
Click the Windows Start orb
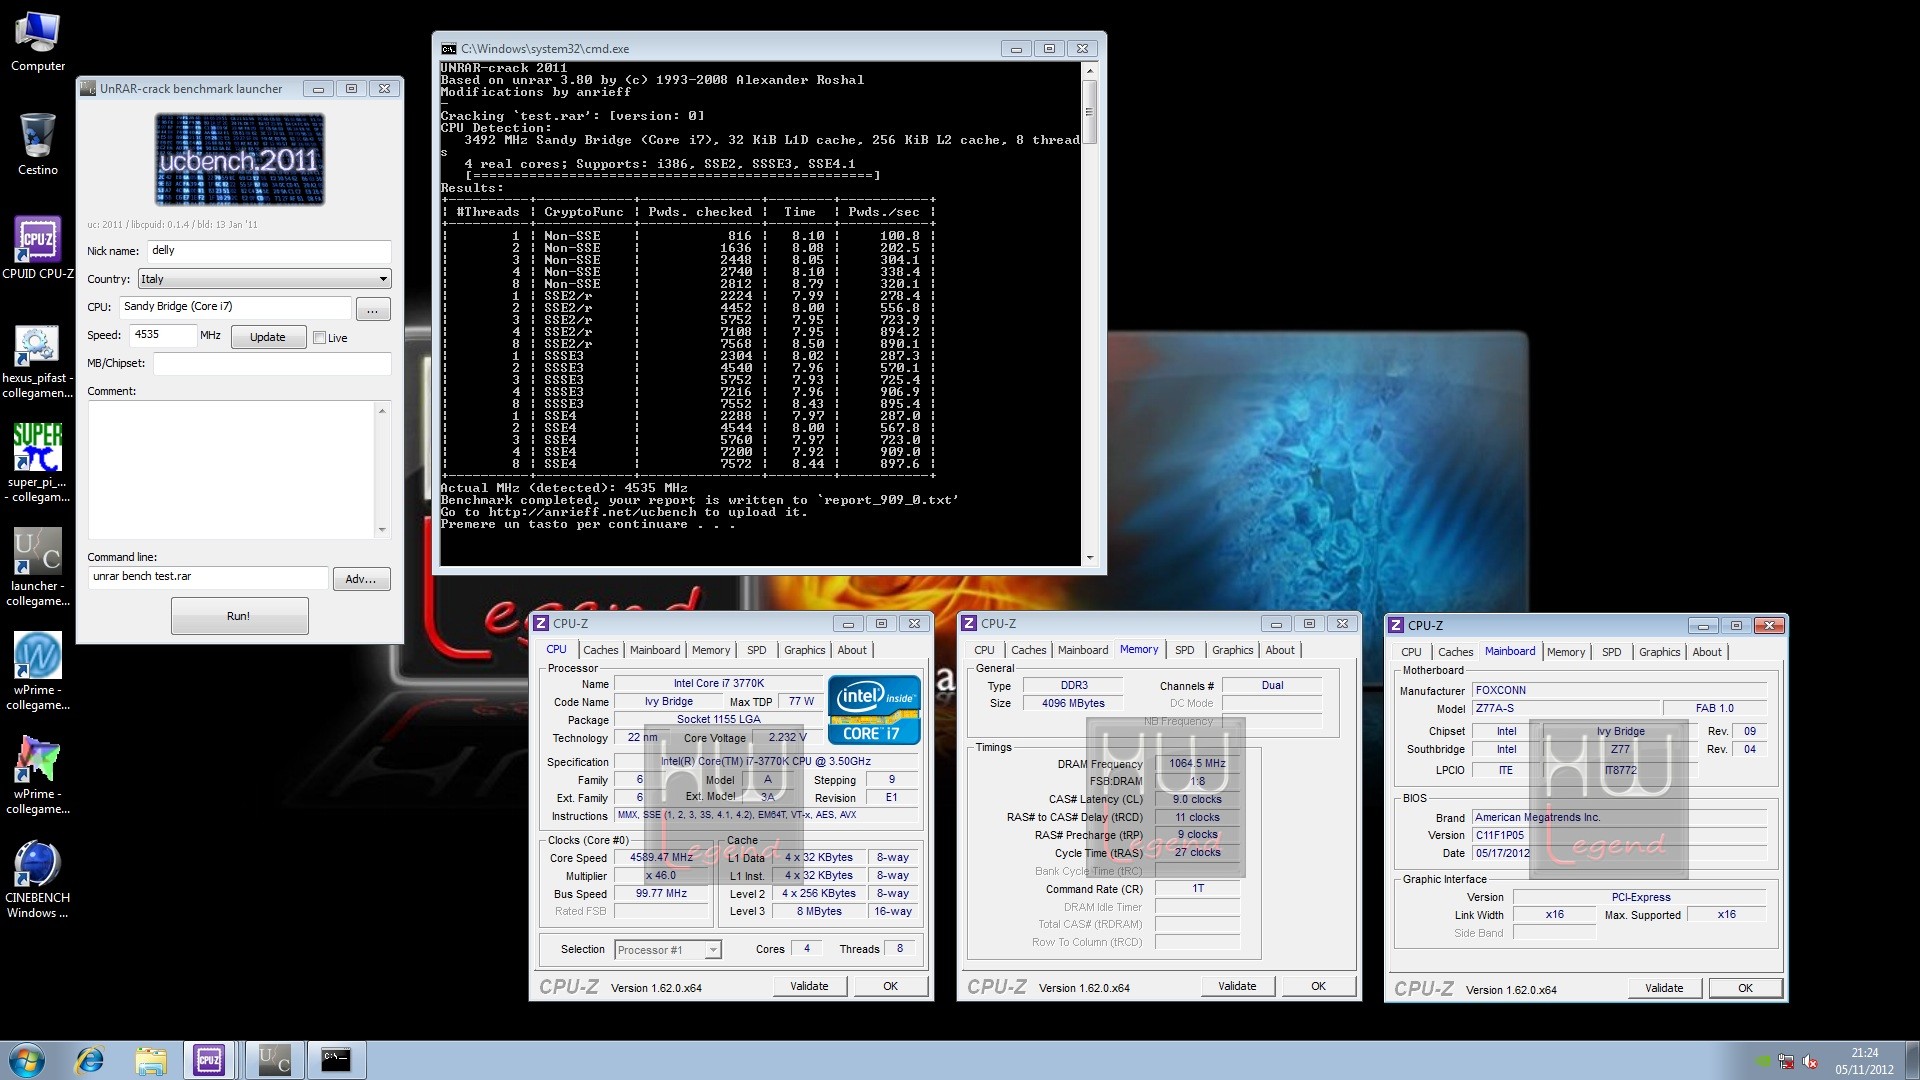click(x=25, y=1060)
